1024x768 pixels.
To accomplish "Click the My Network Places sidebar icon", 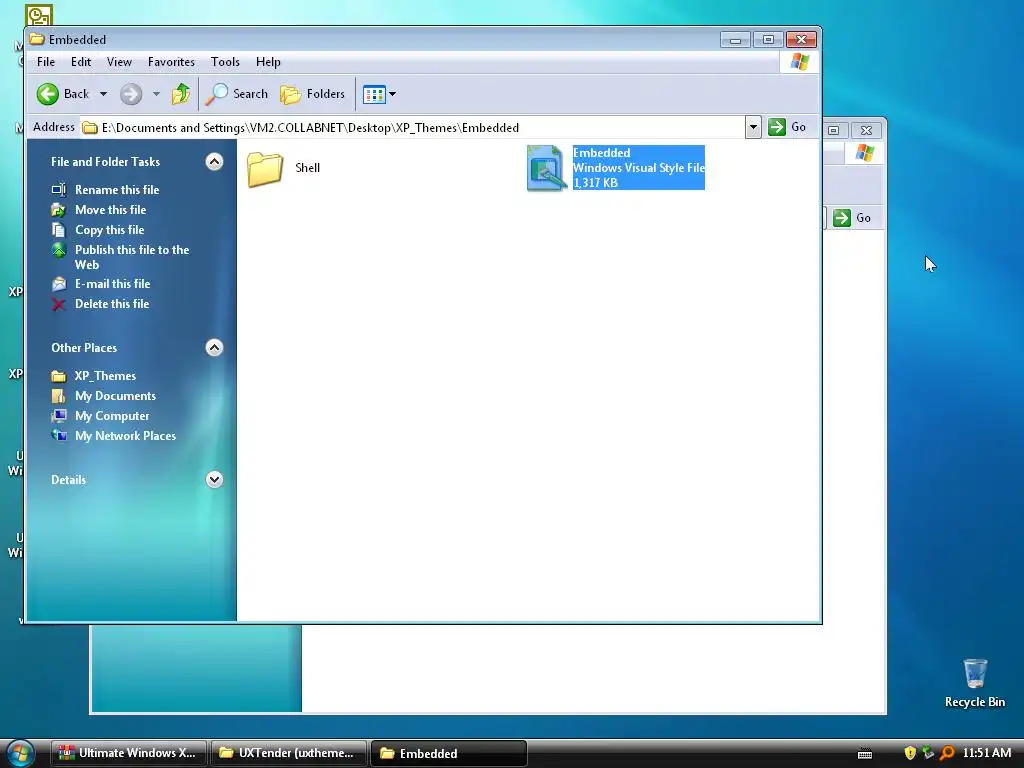I will (x=59, y=436).
